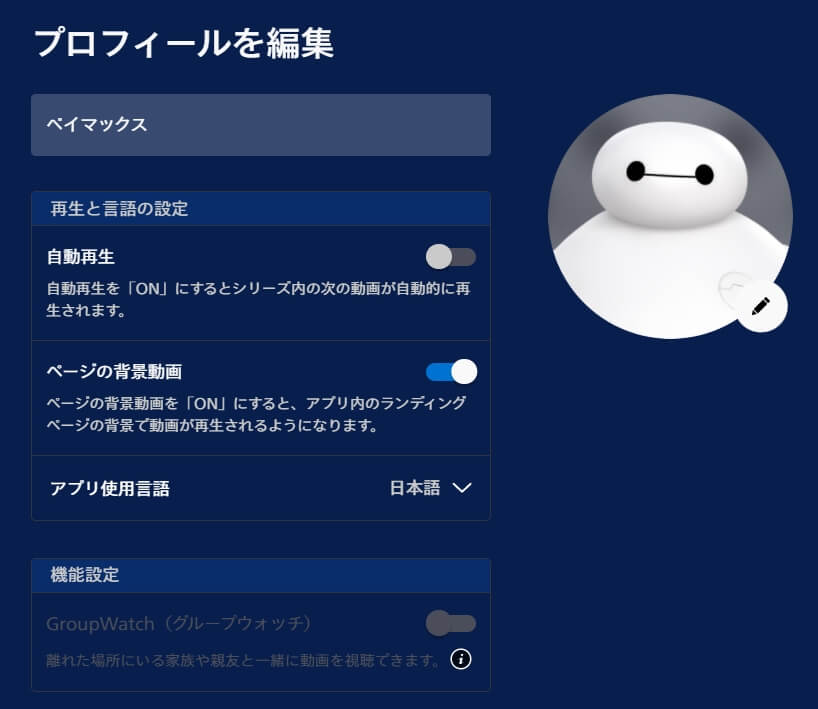818x709 pixels.
Task: Open the GroupWatch info icon
Action: 461,659
